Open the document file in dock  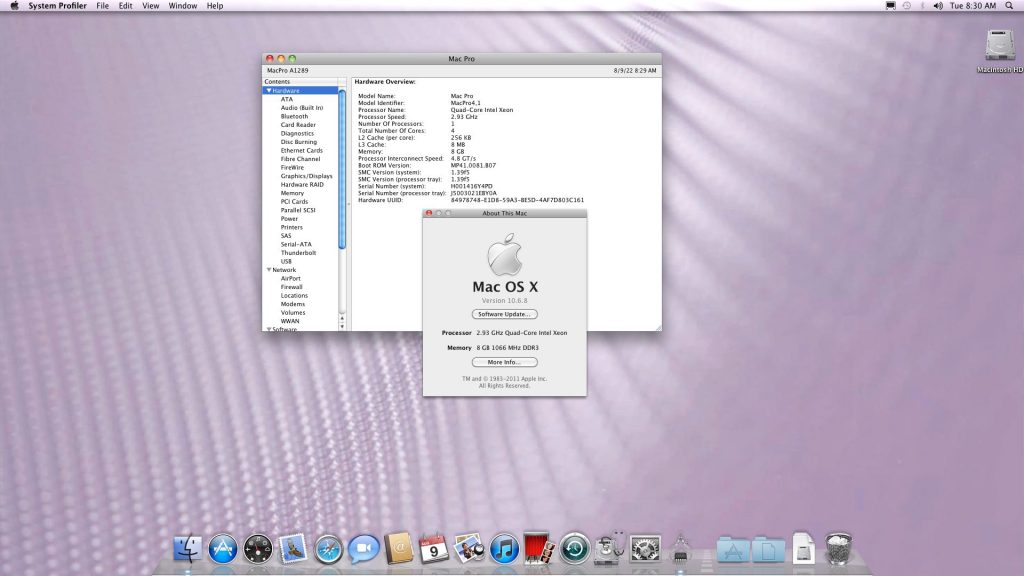click(x=803, y=549)
